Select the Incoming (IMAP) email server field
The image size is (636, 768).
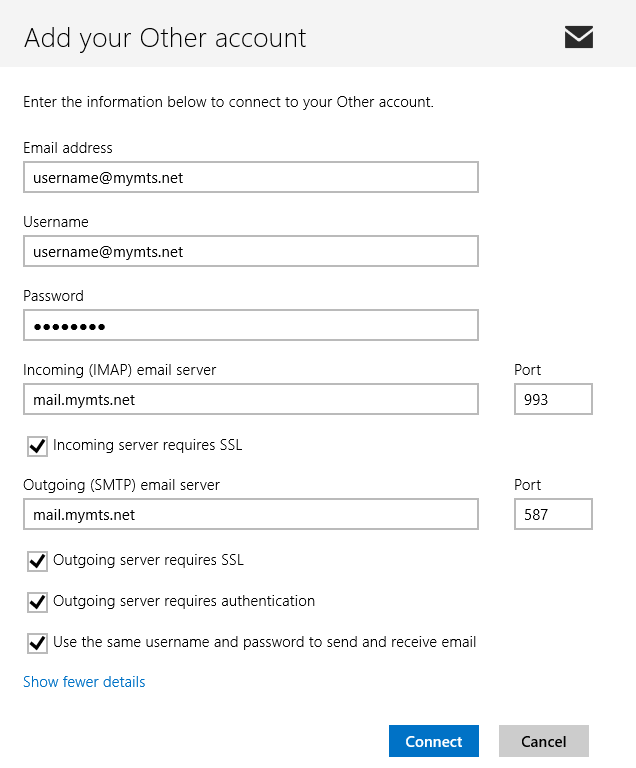pyautogui.click(x=251, y=399)
